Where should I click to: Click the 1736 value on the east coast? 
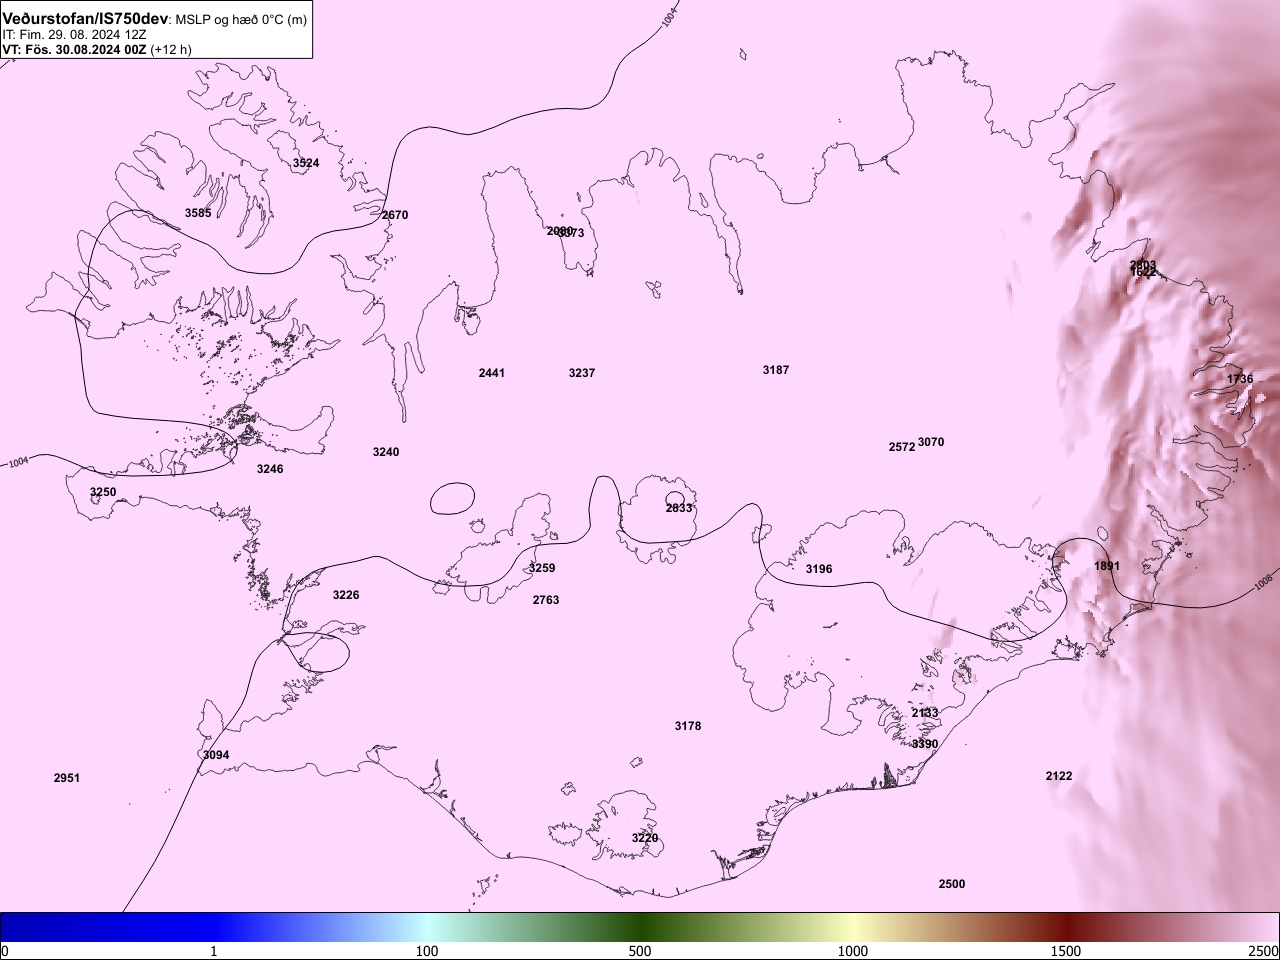pyautogui.click(x=1240, y=379)
